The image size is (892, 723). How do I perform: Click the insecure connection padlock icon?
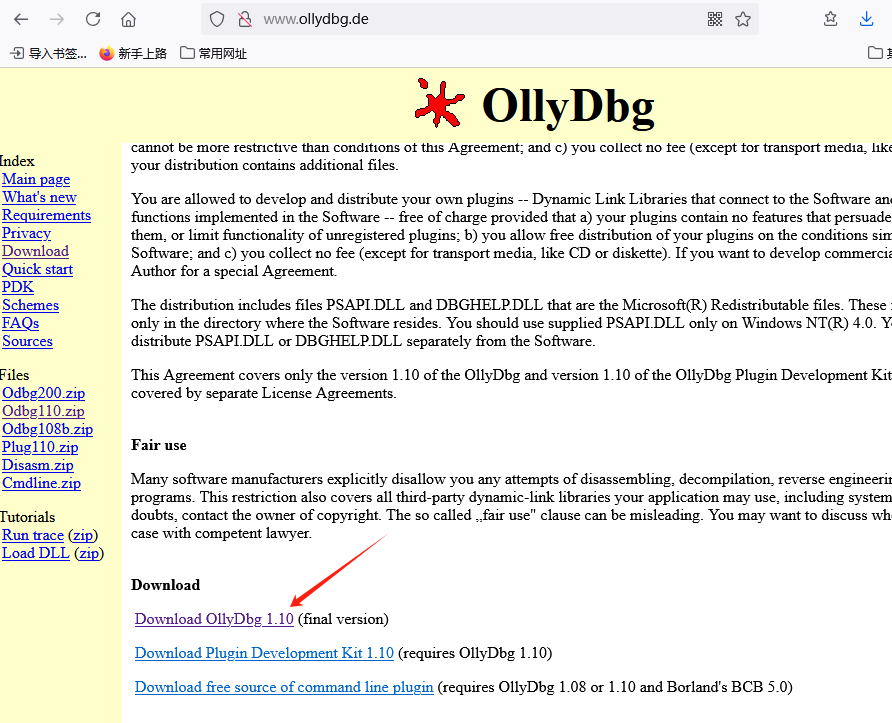point(245,19)
